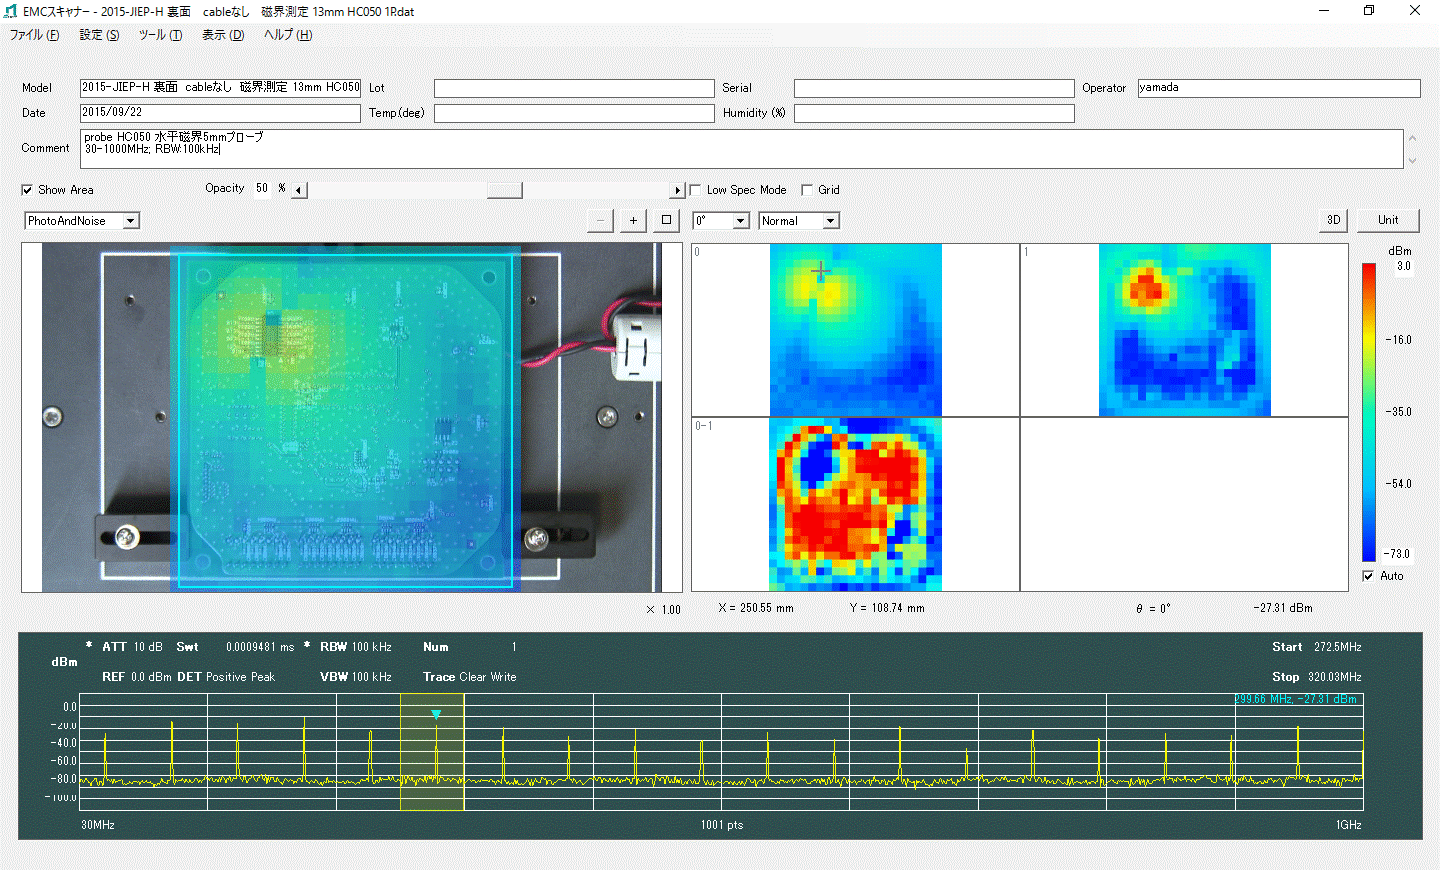
Task: Toggle the Show Area checkbox
Action: pyautogui.click(x=26, y=189)
